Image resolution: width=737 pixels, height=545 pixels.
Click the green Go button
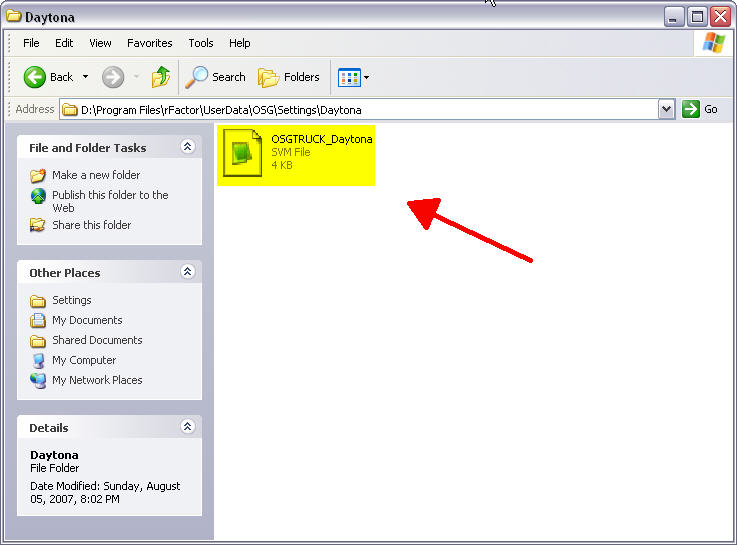(700, 109)
